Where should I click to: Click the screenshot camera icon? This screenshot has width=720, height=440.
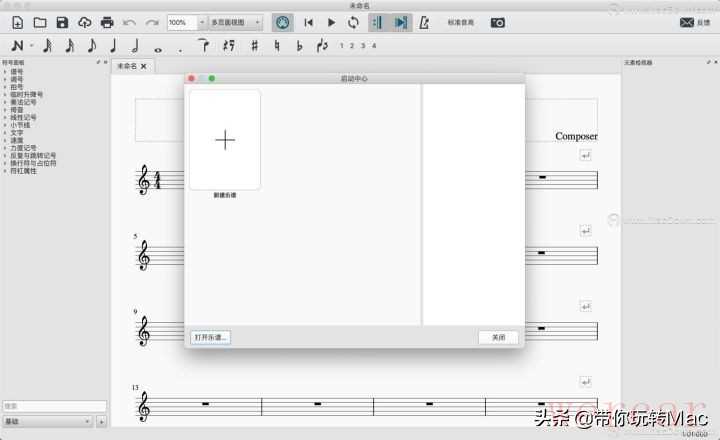pos(497,22)
